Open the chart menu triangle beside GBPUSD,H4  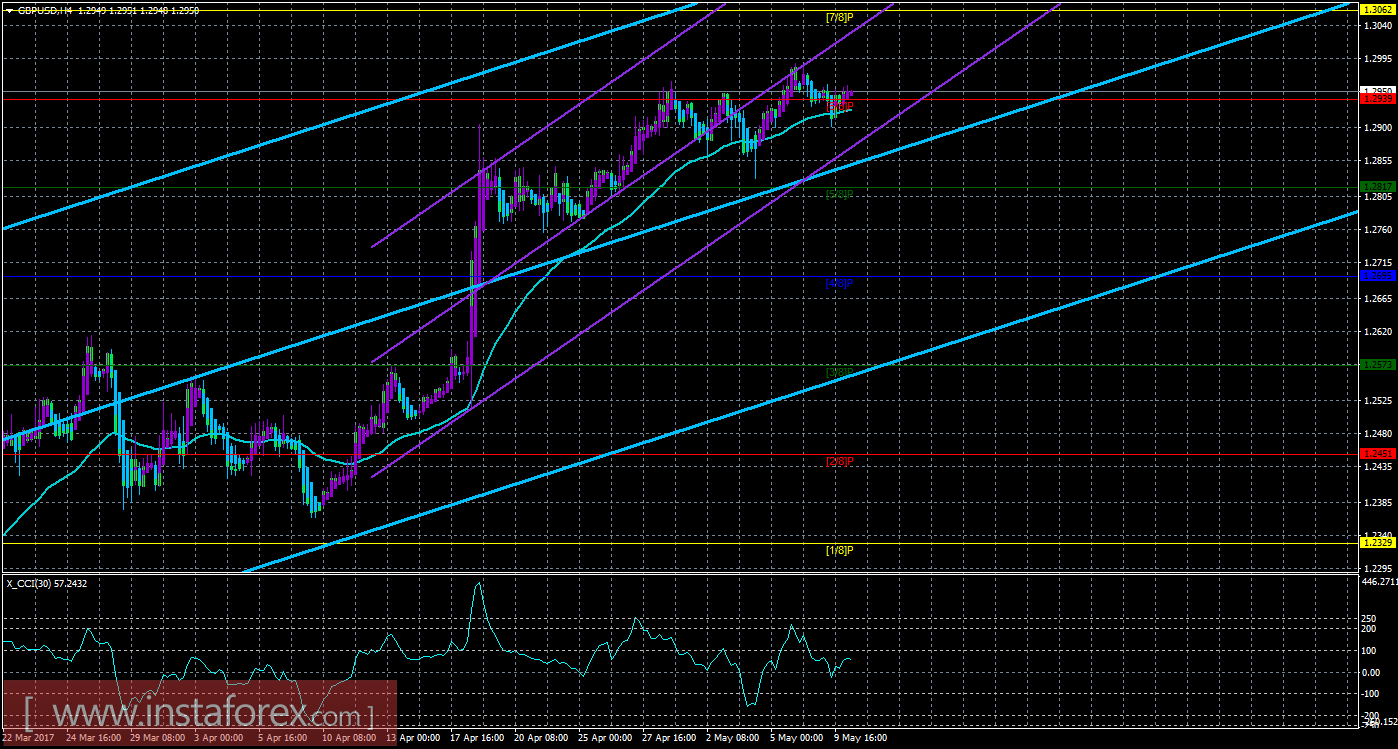point(8,9)
